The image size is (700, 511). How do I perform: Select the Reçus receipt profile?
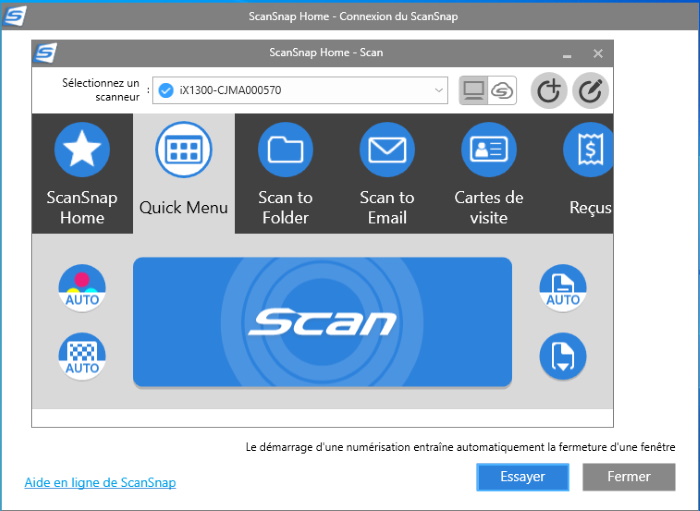click(x=588, y=173)
